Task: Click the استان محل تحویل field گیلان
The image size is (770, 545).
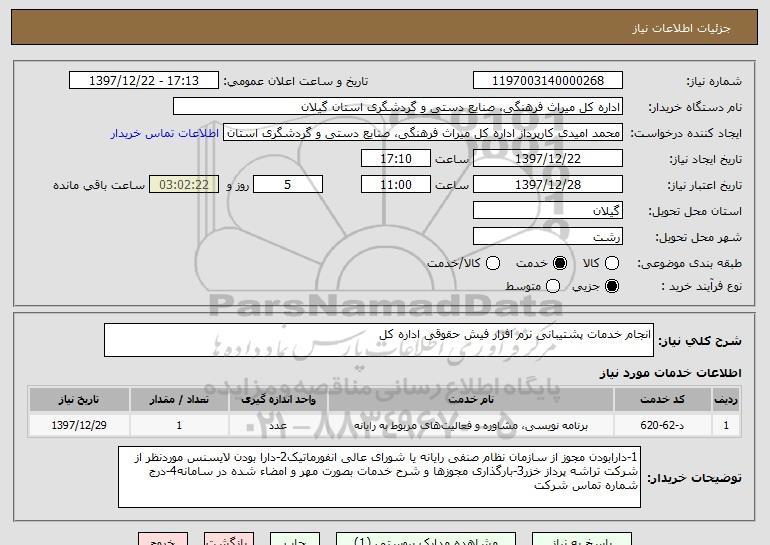Action: coord(548,211)
